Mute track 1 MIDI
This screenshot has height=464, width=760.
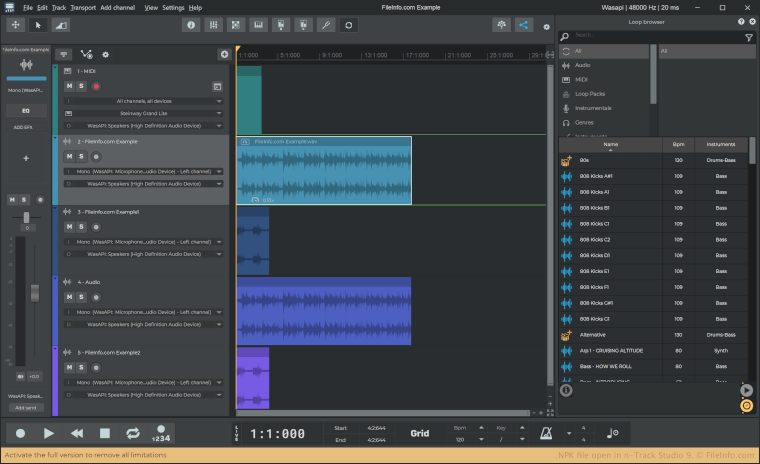click(x=69, y=87)
